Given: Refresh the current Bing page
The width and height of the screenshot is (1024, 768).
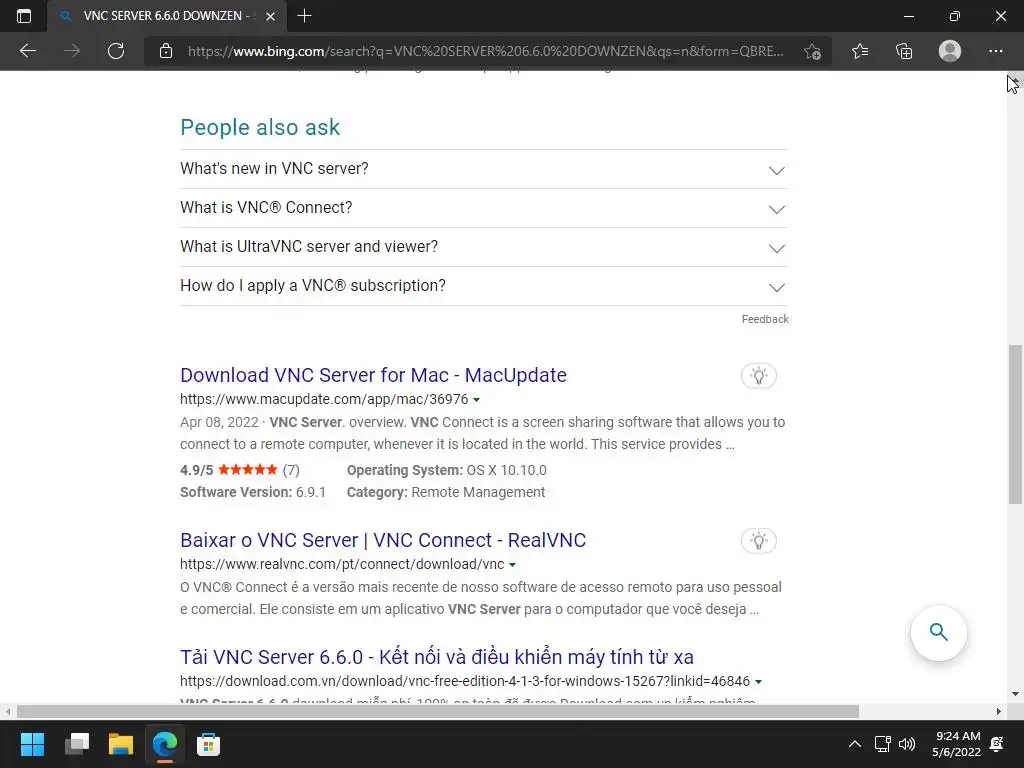Looking at the screenshot, I should pos(116,51).
